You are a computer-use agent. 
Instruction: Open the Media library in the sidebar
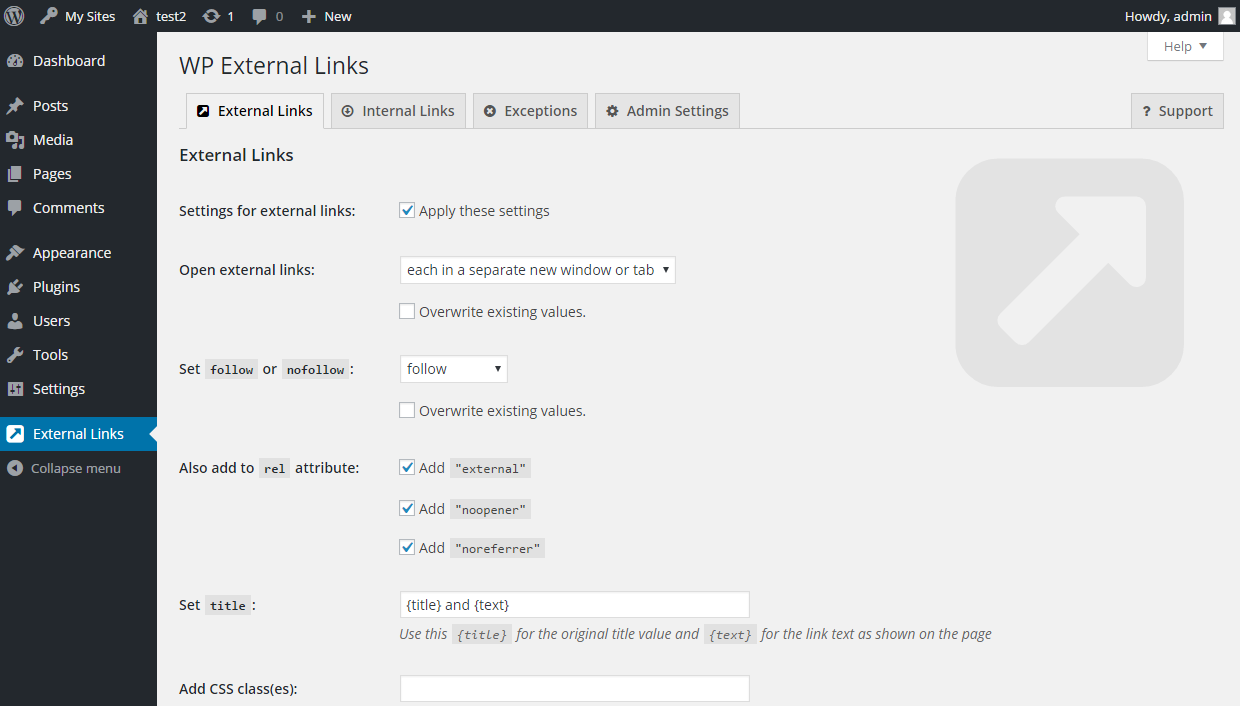pyautogui.click(x=52, y=140)
